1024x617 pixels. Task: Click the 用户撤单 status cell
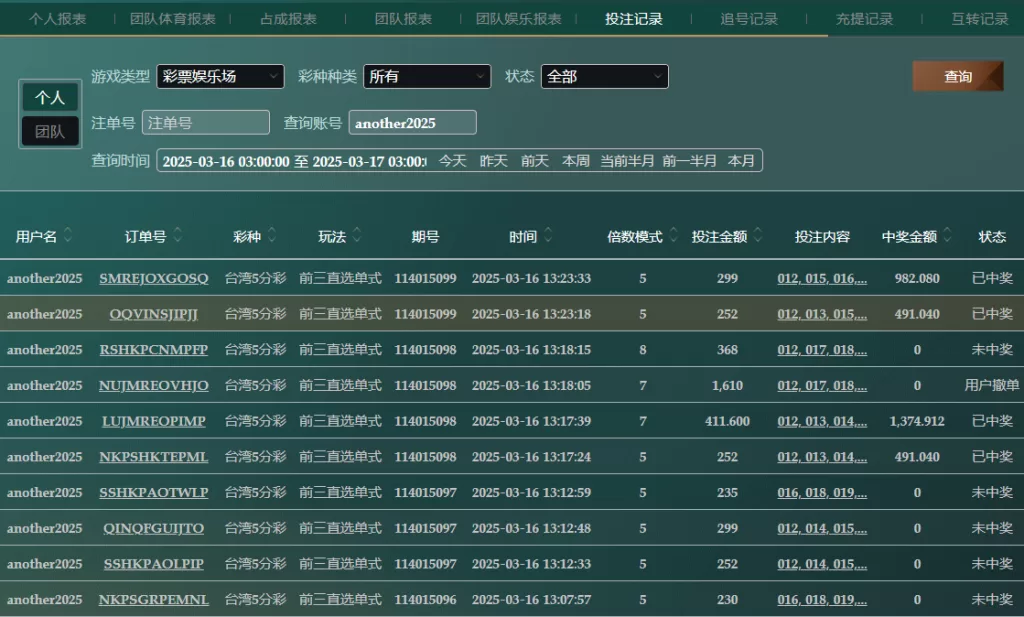point(992,385)
